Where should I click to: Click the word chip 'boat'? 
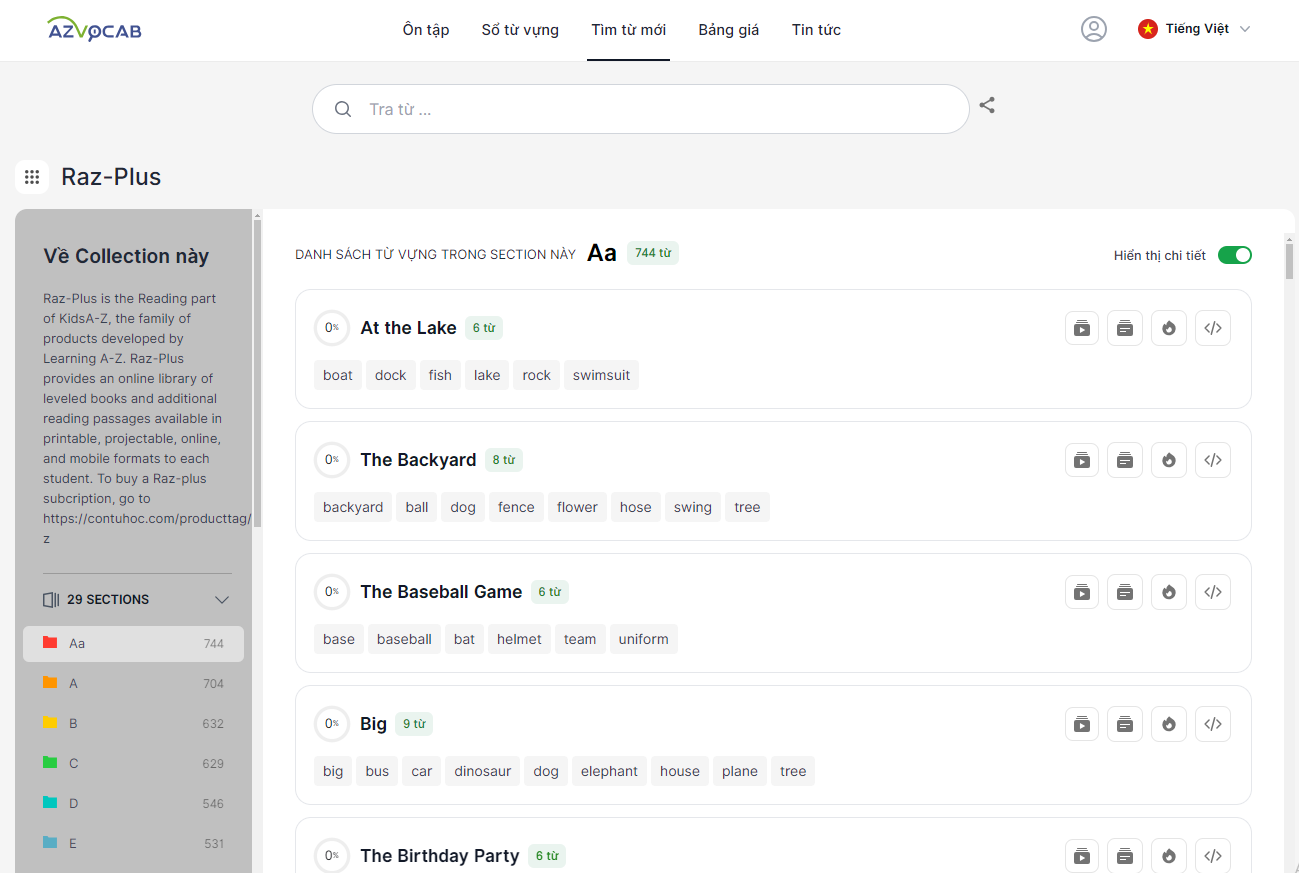pos(338,375)
